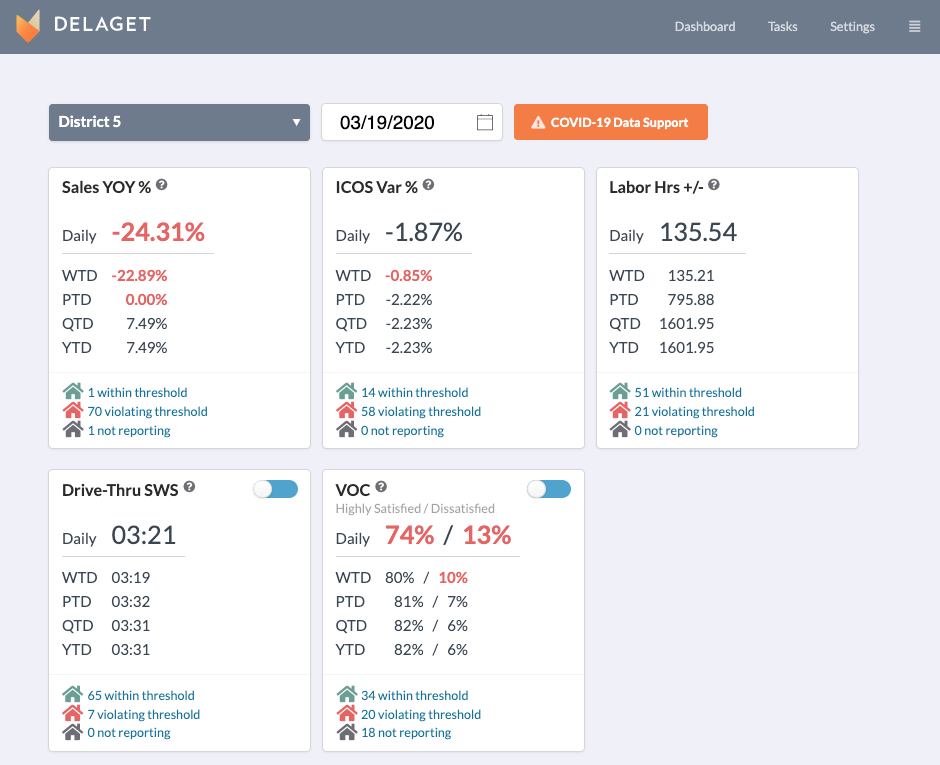The width and height of the screenshot is (940, 765).
Task: Open the calendar picker icon
Action: pos(485,122)
